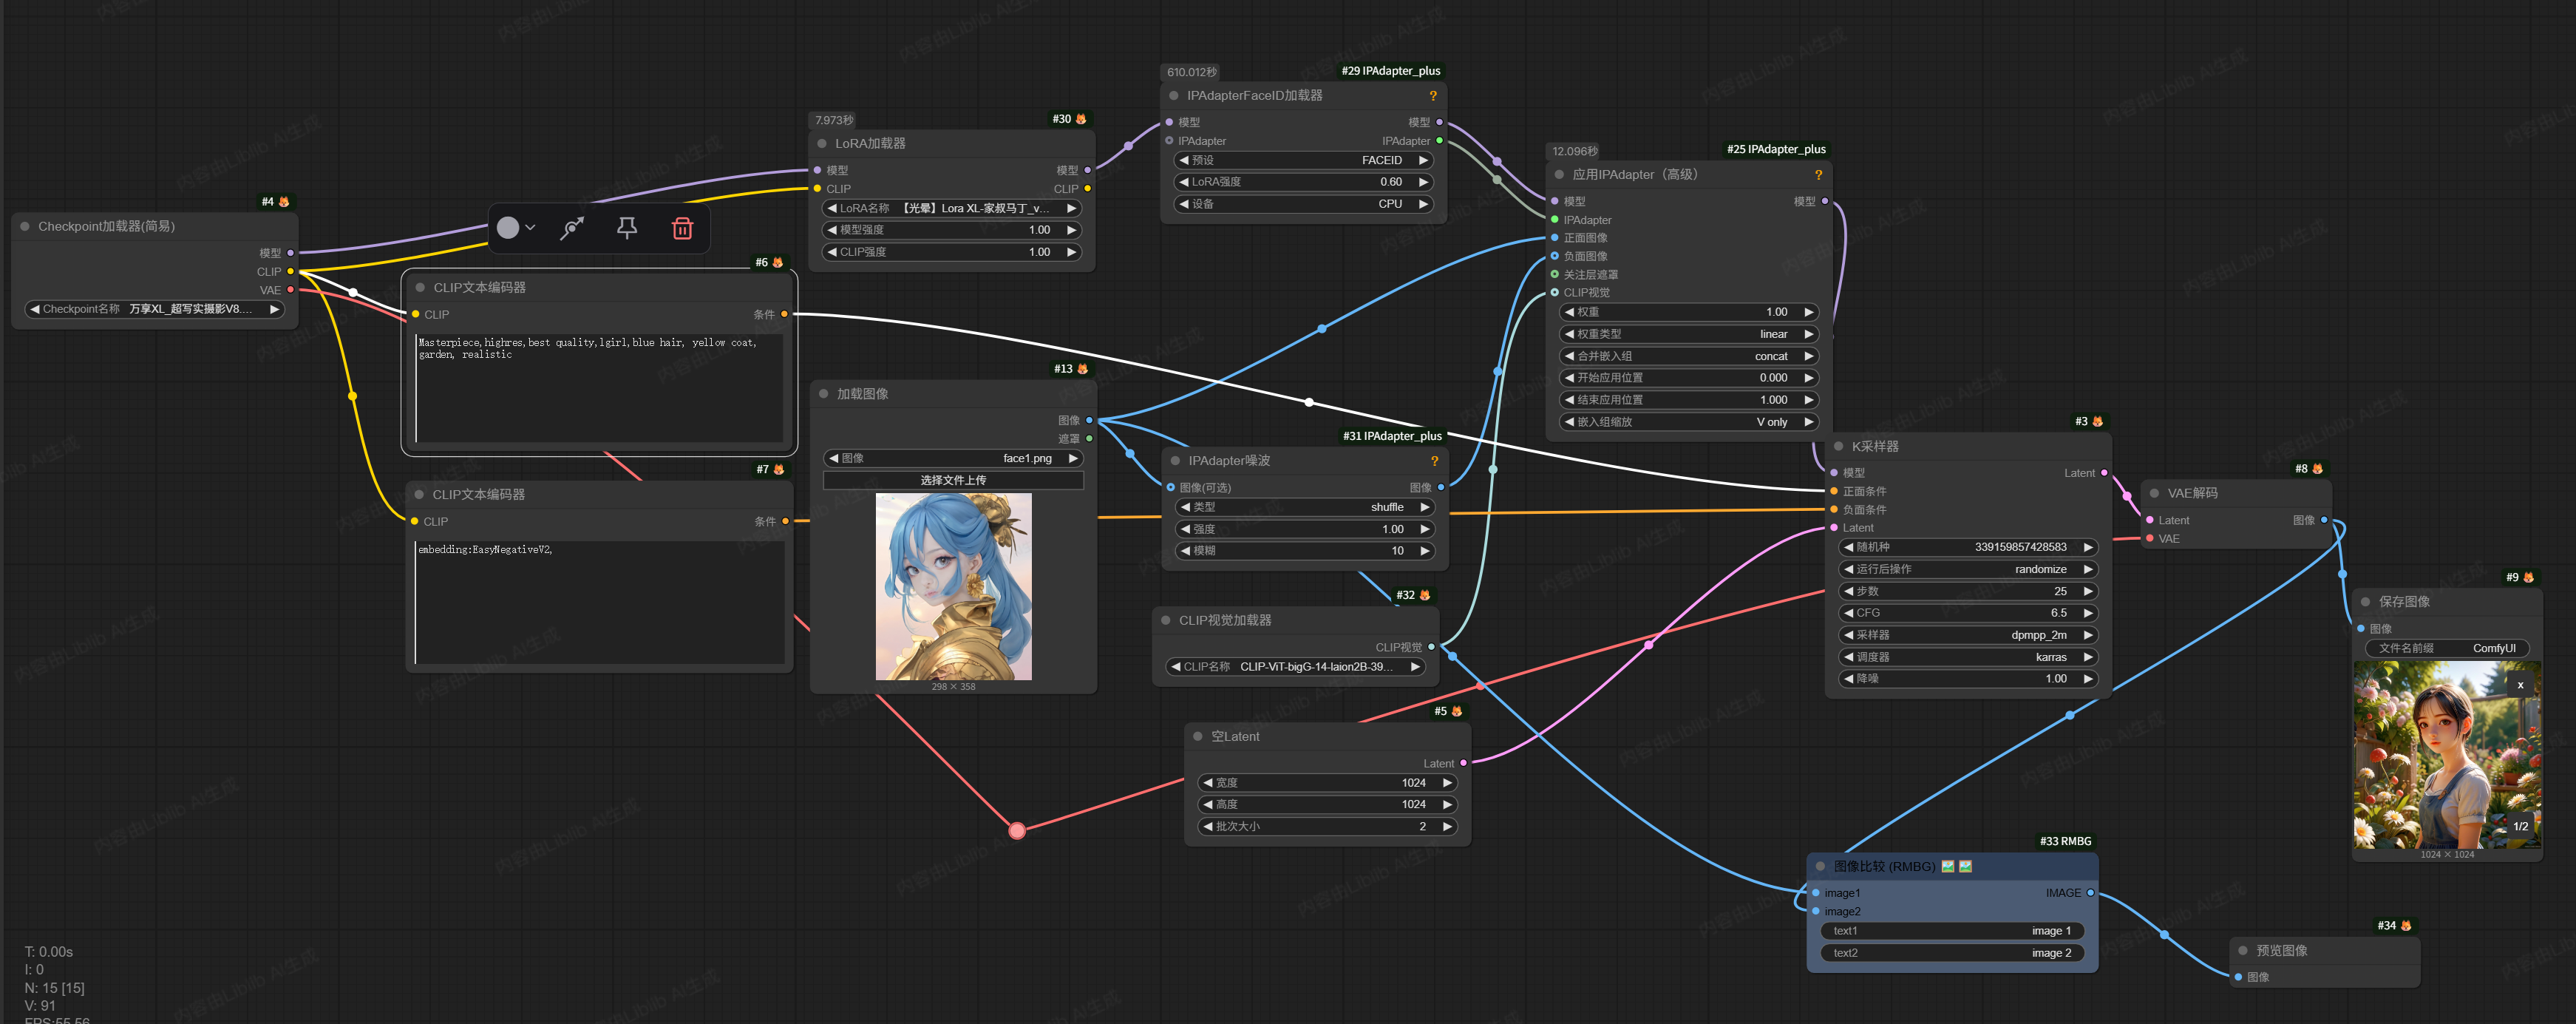Screen dimensions: 2576x1024
Task: Delete selected node with red trash icon
Action: point(682,228)
